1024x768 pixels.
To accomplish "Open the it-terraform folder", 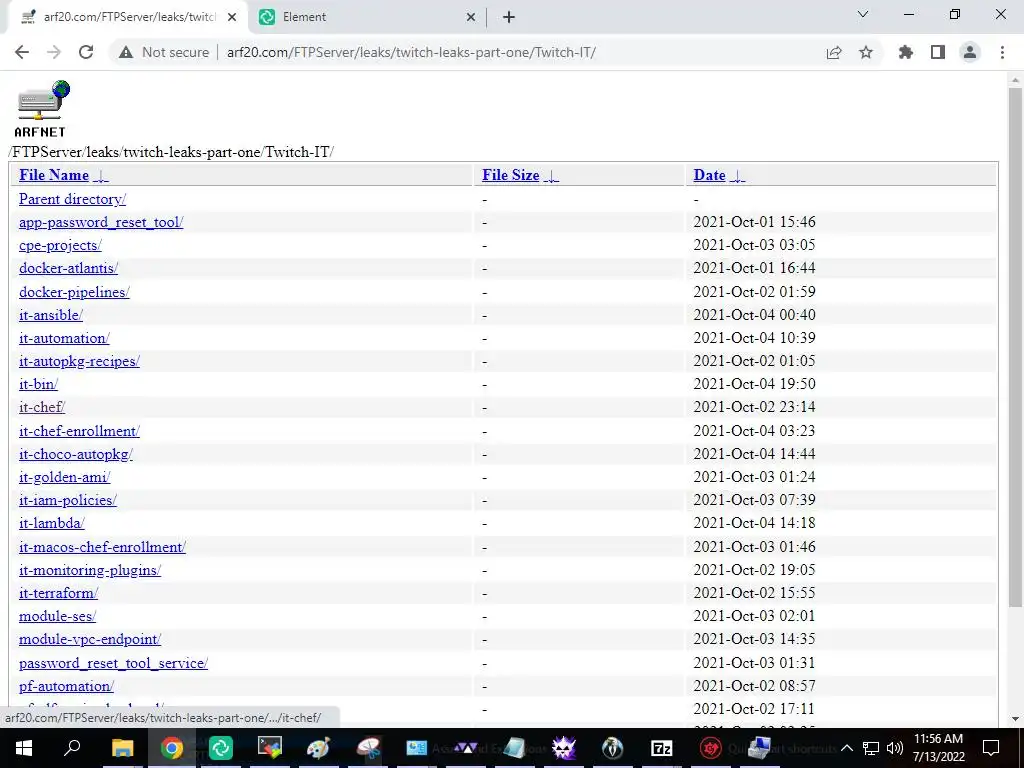I will (x=59, y=593).
